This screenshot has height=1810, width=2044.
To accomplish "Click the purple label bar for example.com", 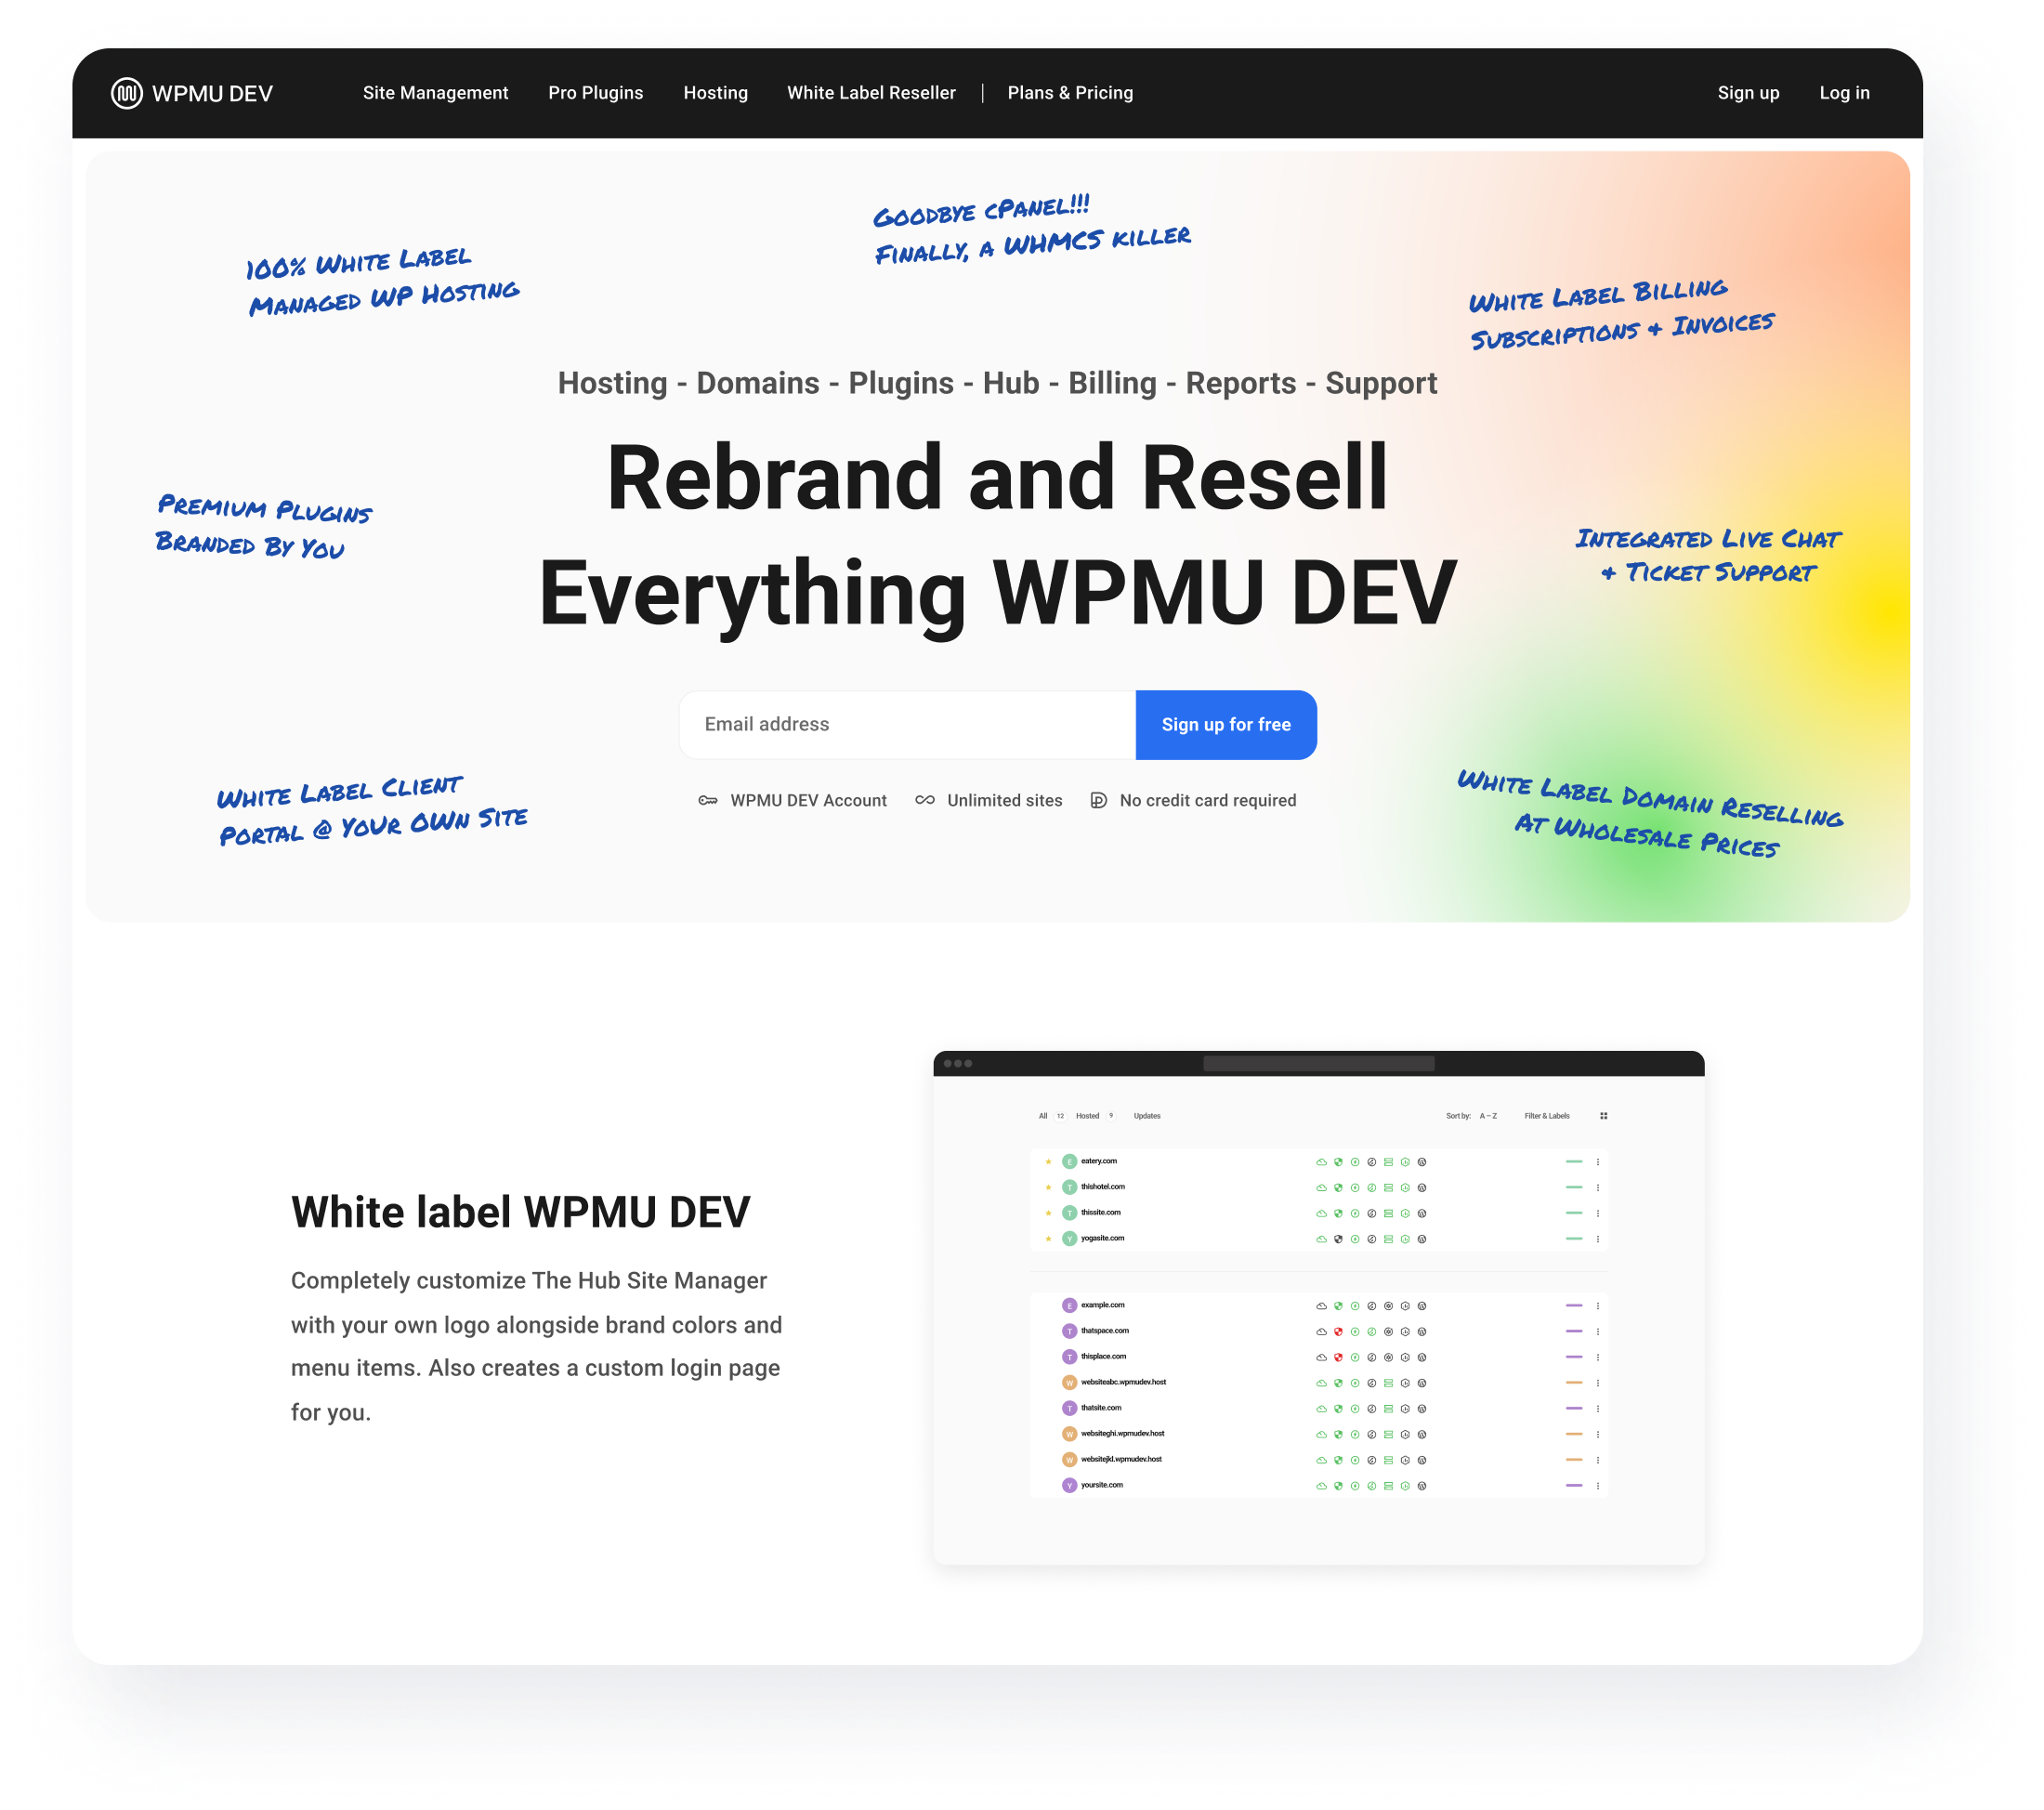I will [1574, 1306].
